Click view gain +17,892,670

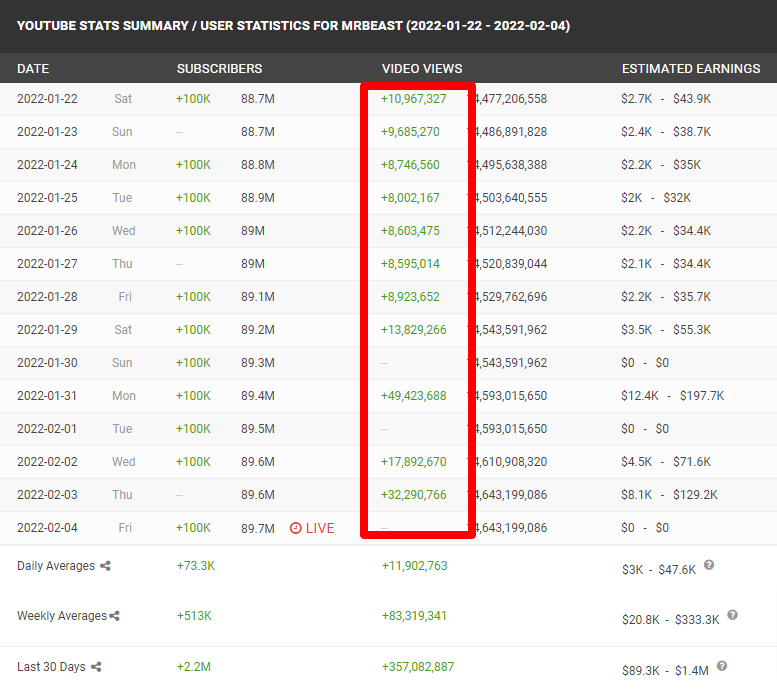click(x=414, y=462)
